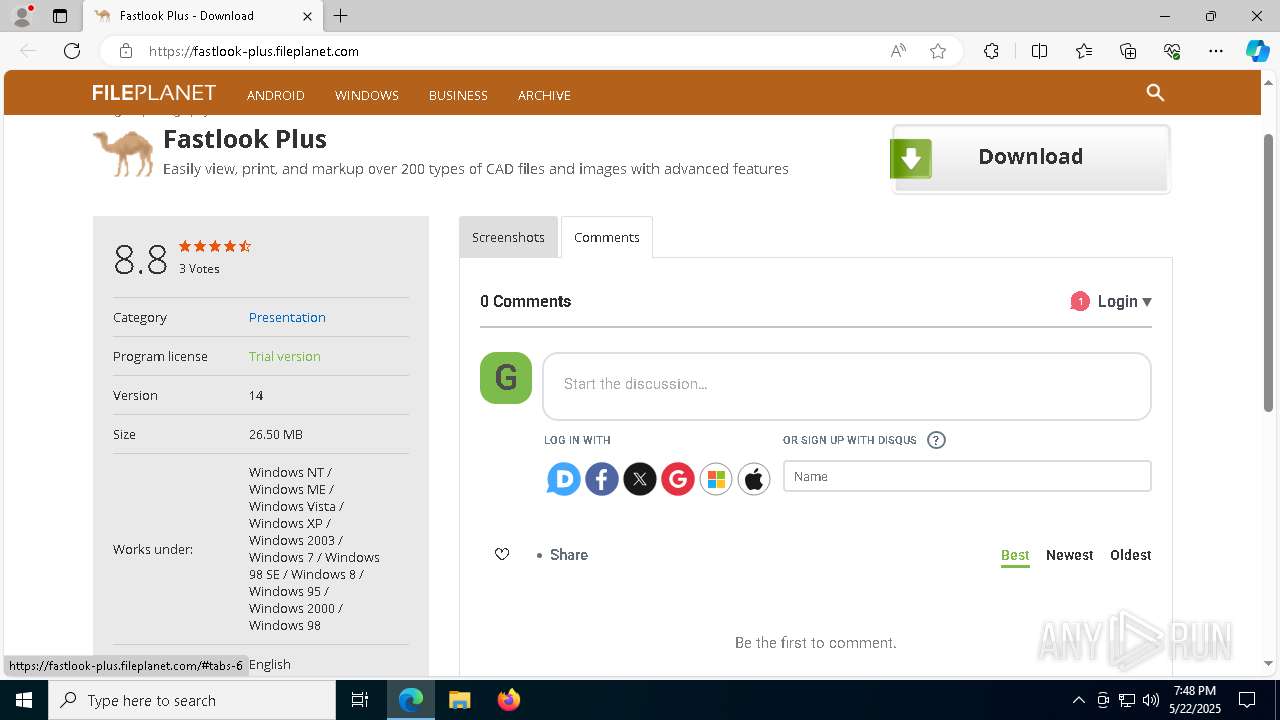
Task: Log in with X (Twitter) icon
Action: tap(639, 480)
